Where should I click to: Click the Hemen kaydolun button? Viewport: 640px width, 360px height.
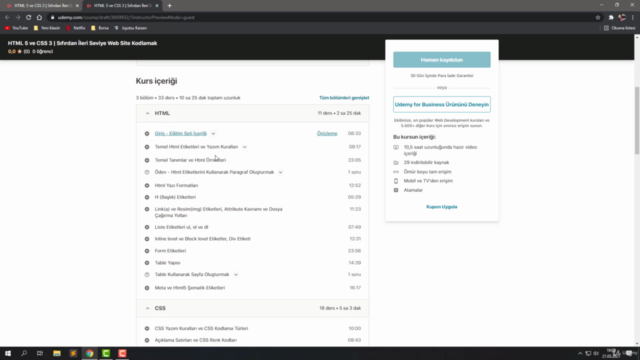(442, 60)
